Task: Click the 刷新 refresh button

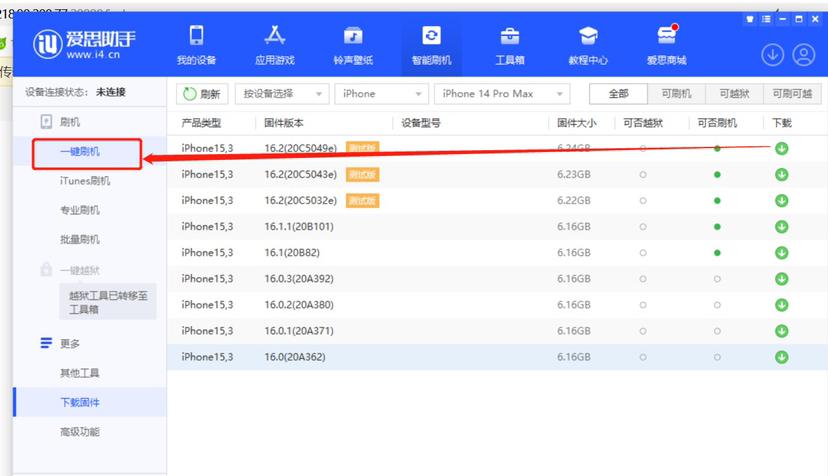Action: coord(202,94)
